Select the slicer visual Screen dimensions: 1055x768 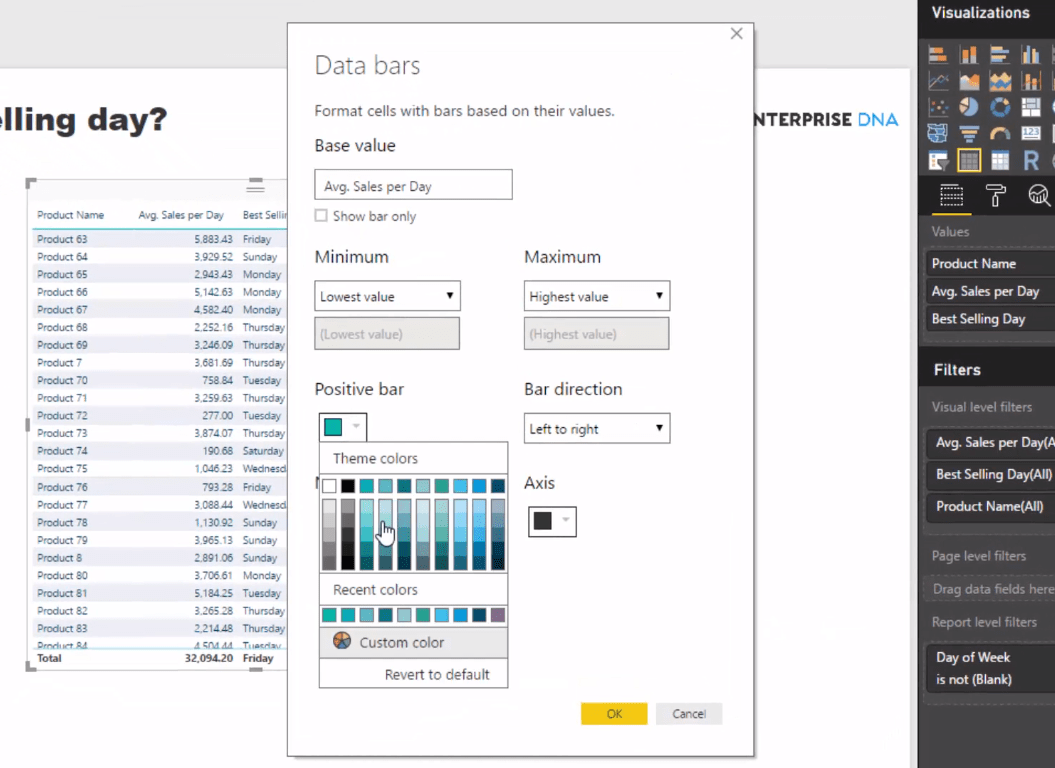click(938, 160)
